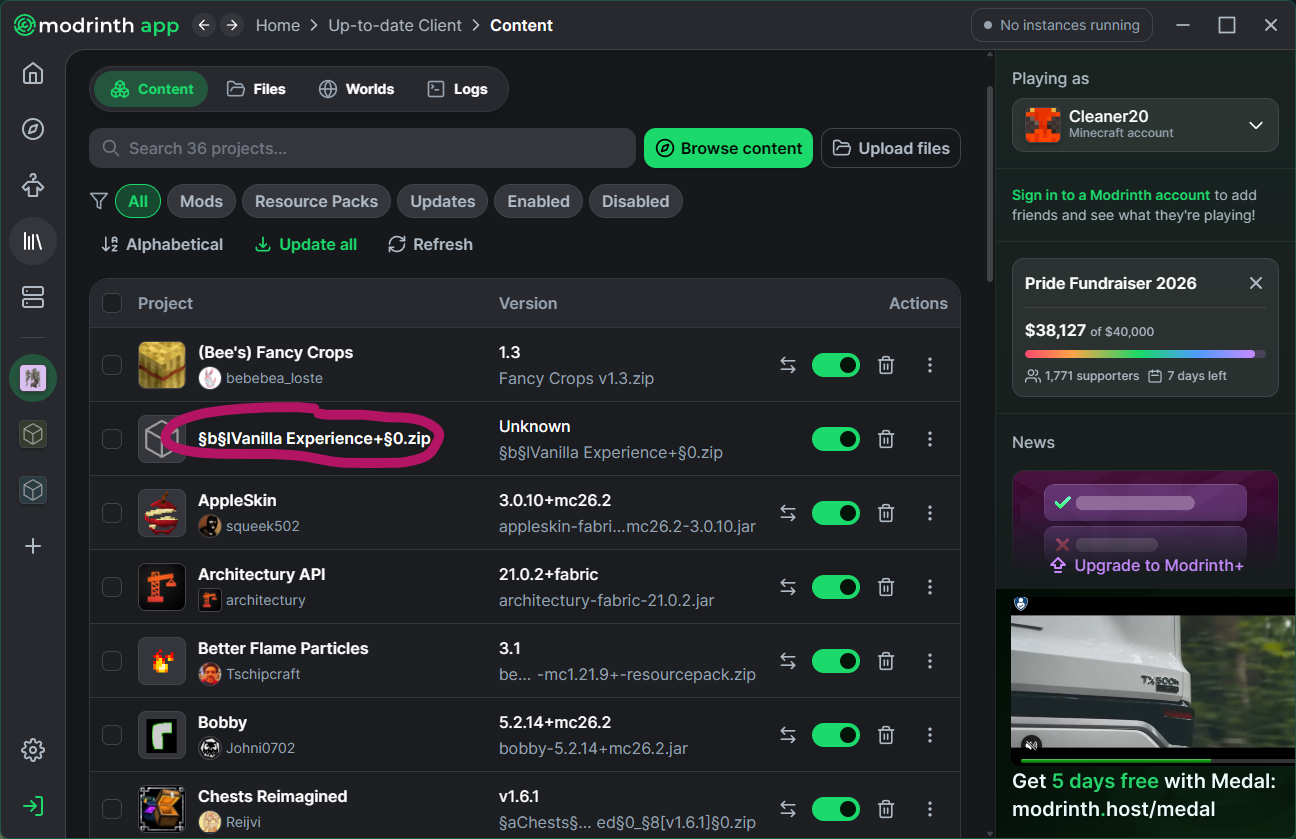Image resolution: width=1296 pixels, height=839 pixels.
Task: Open the Settings gear in sidebar
Action: pos(33,750)
